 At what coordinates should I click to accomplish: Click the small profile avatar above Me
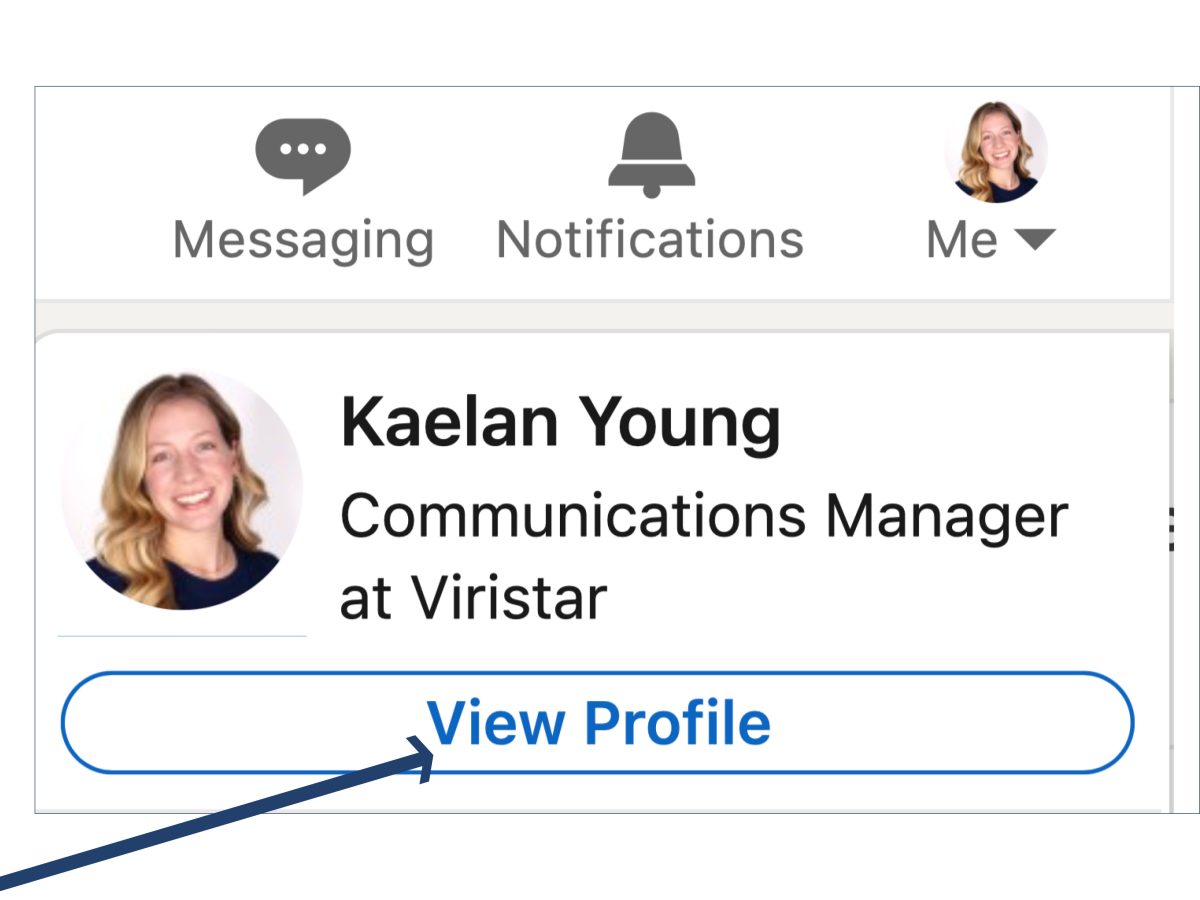click(995, 152)
